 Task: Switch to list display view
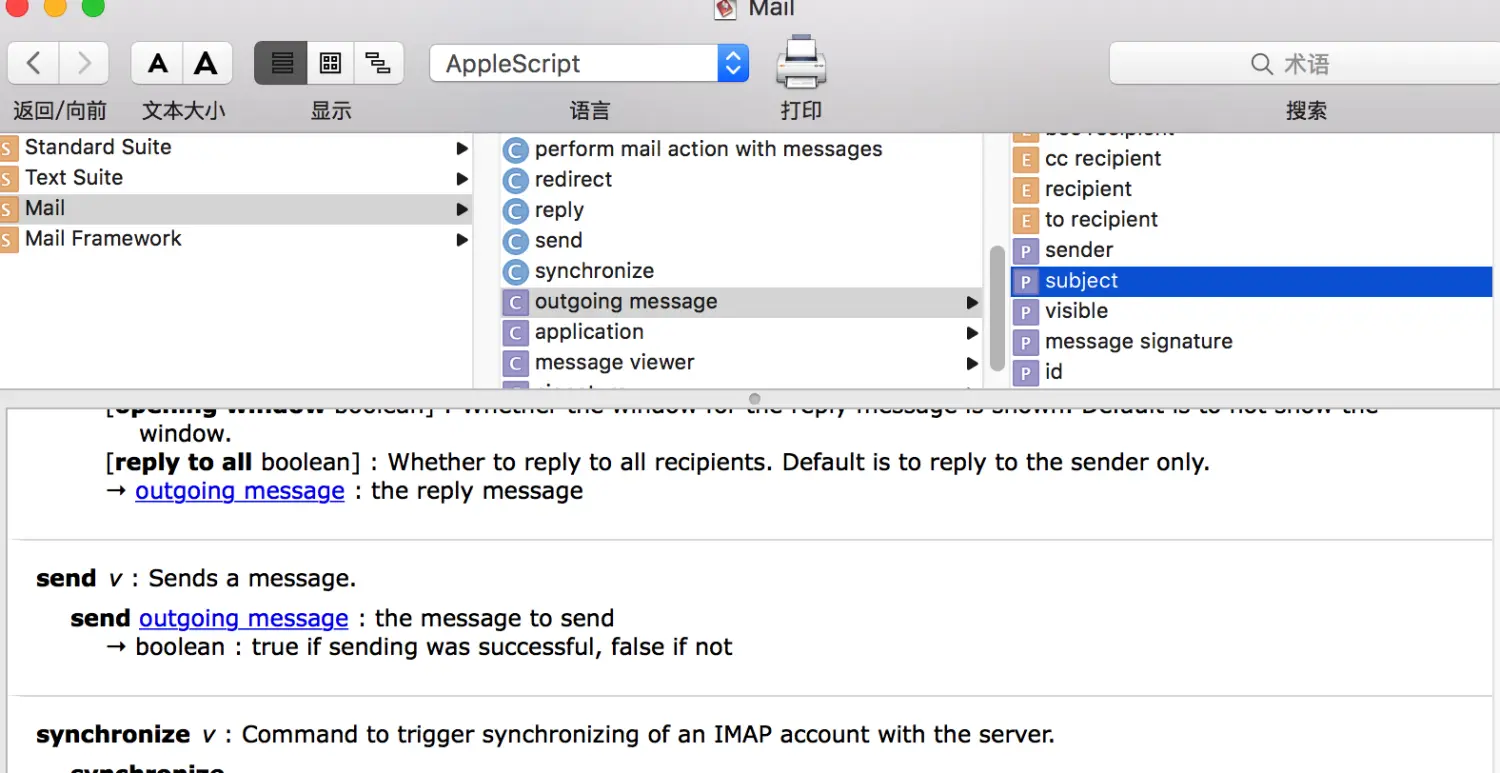click(281, 63)
